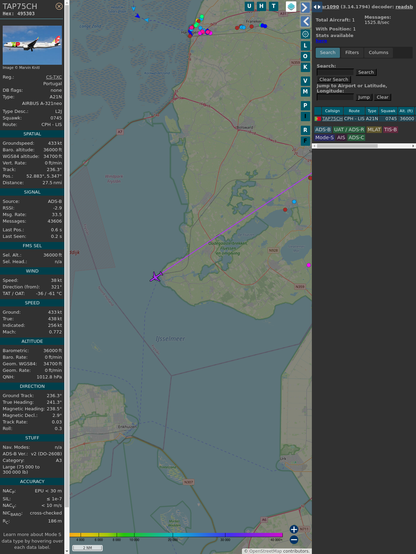416x554 pixels.
Task: Open the stats 'here' link
Action: click(x=321, y=41)
